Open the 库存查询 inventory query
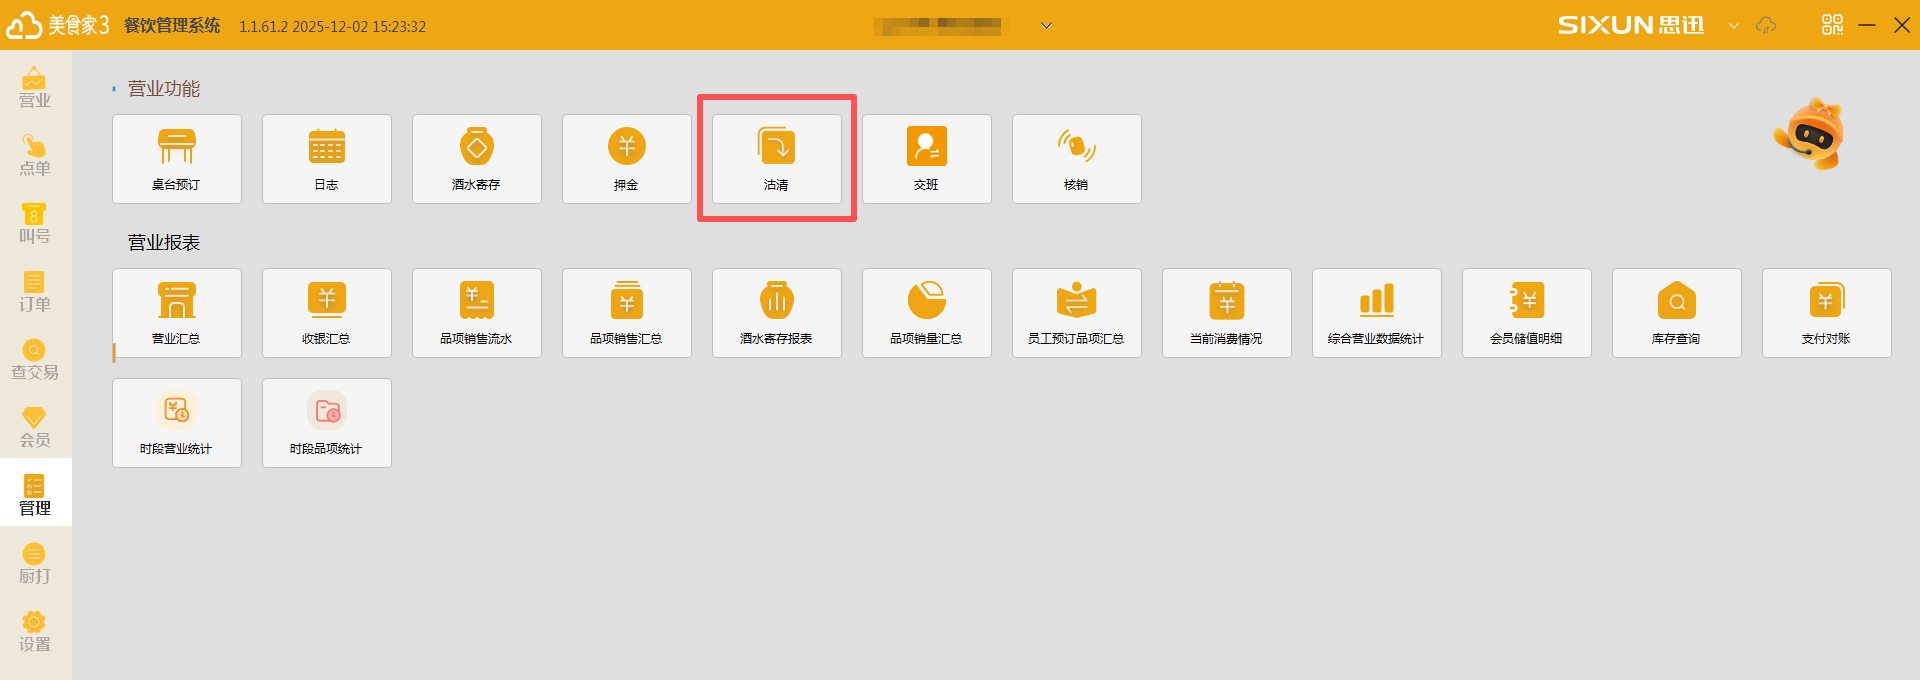Image resolution: width=1920 pixels, height=680 pixels. coord(1677,313)
